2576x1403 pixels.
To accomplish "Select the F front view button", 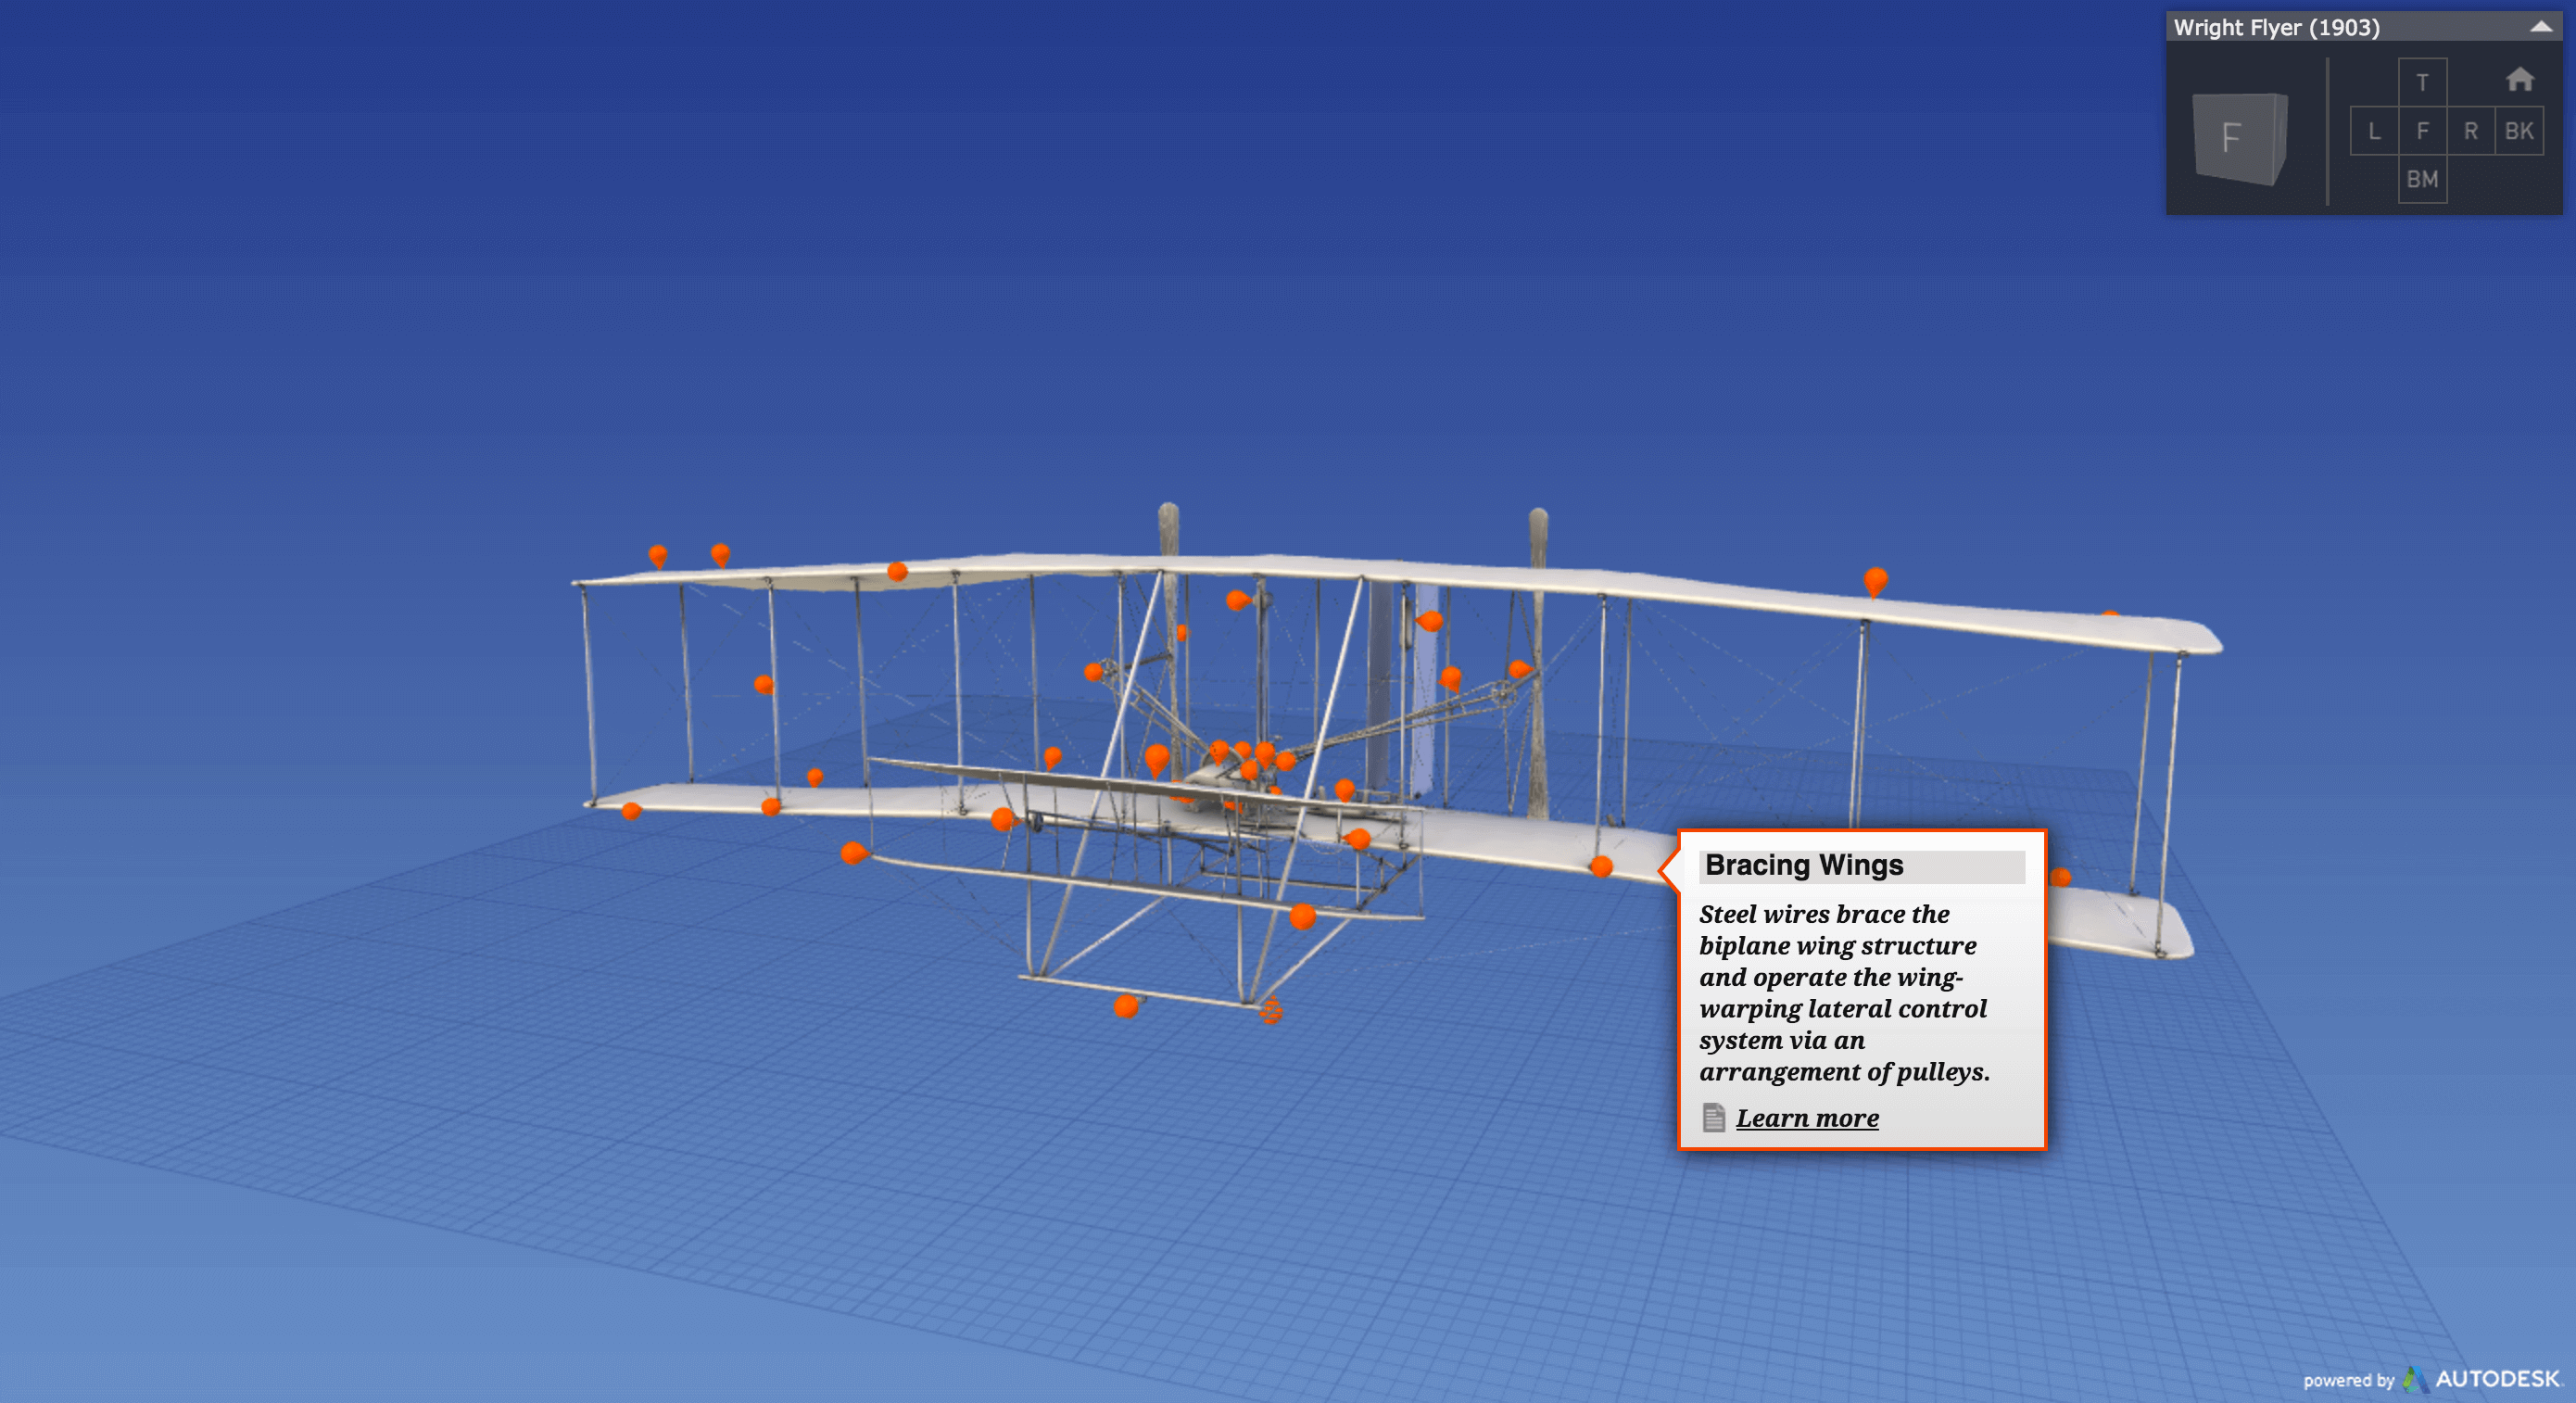I will (x=2422, y=131).
